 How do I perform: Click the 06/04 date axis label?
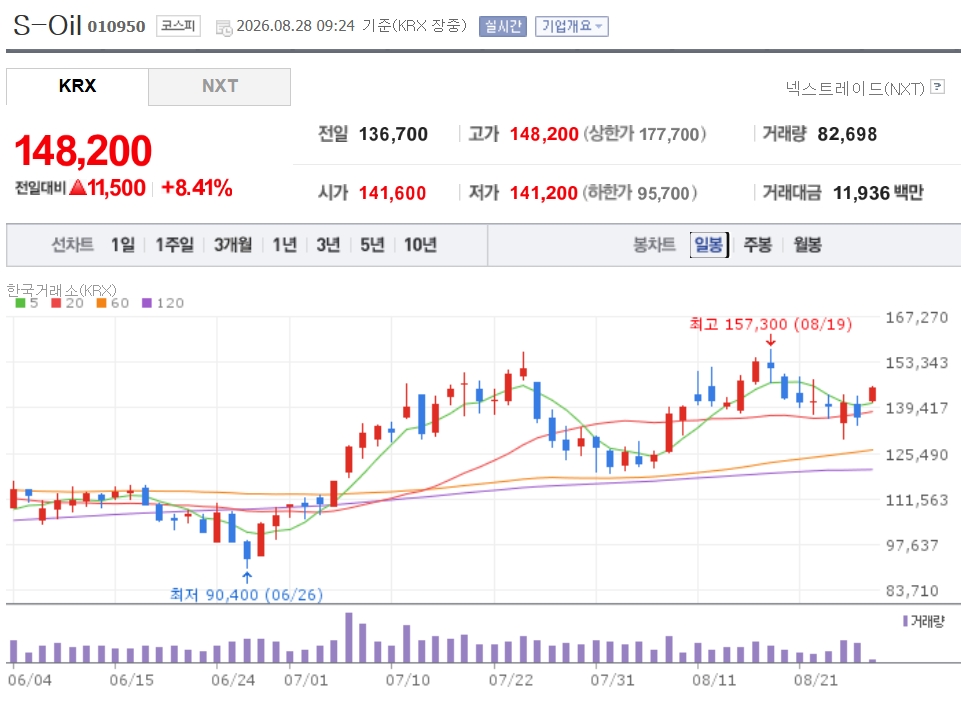(x=29, y=680)
